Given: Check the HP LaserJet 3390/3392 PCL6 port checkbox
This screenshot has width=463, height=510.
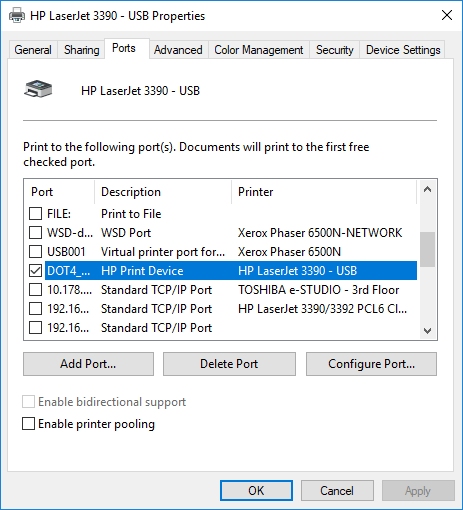Looking at the screenshot, I should tap(35, 309).
